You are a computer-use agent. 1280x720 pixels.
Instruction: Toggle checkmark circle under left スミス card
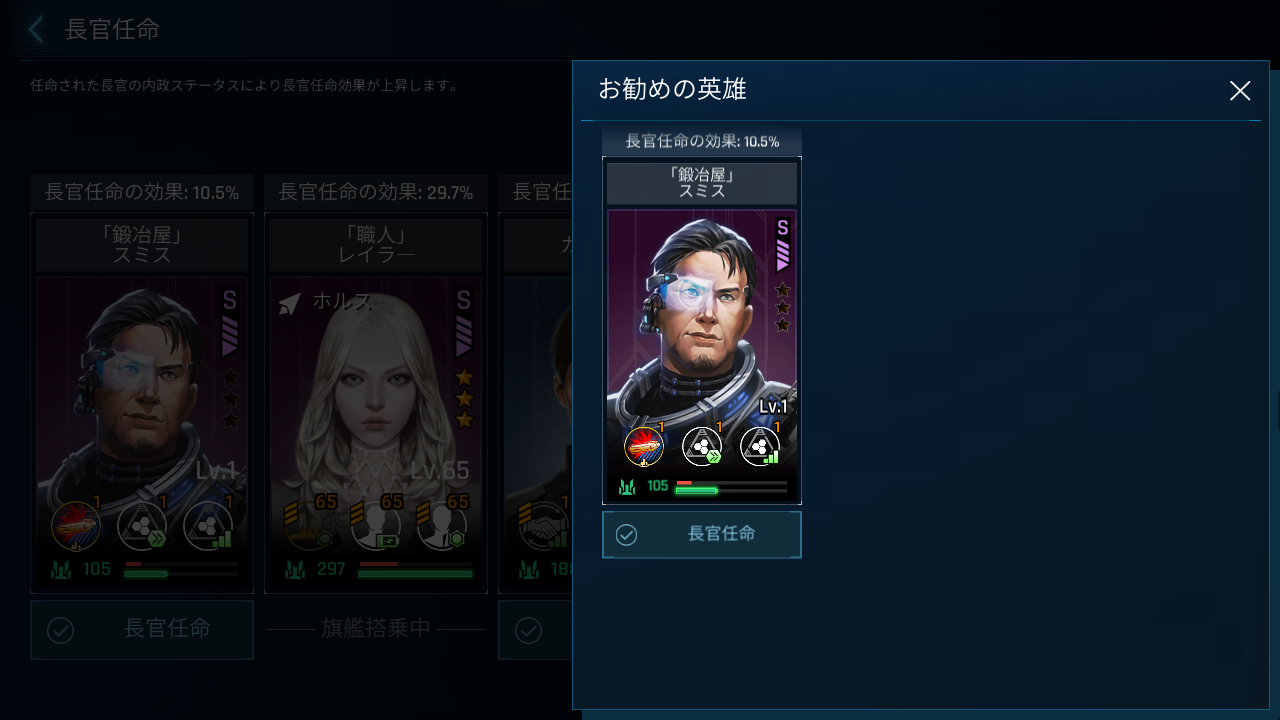(61, 630)
